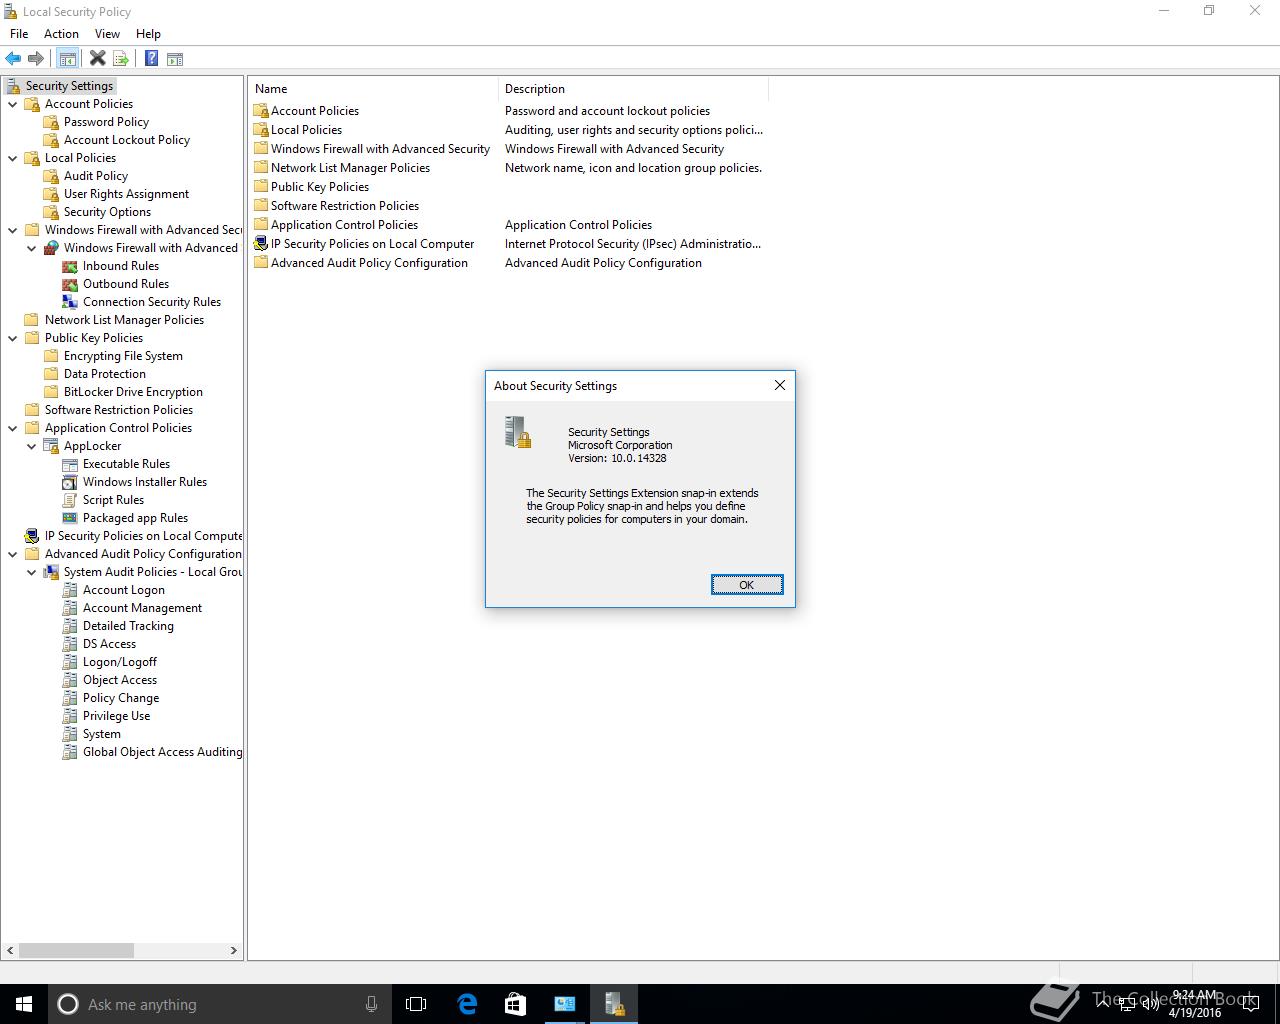Click the Back arrow in the toolbar
The width and height of the screenshot is (1280, 1024).
click(x=13, y=59)
